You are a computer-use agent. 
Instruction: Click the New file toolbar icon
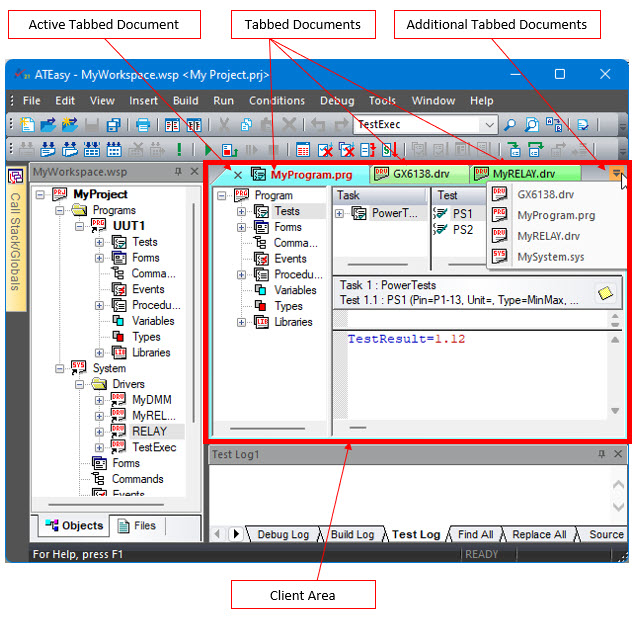[x=28, y=125]
